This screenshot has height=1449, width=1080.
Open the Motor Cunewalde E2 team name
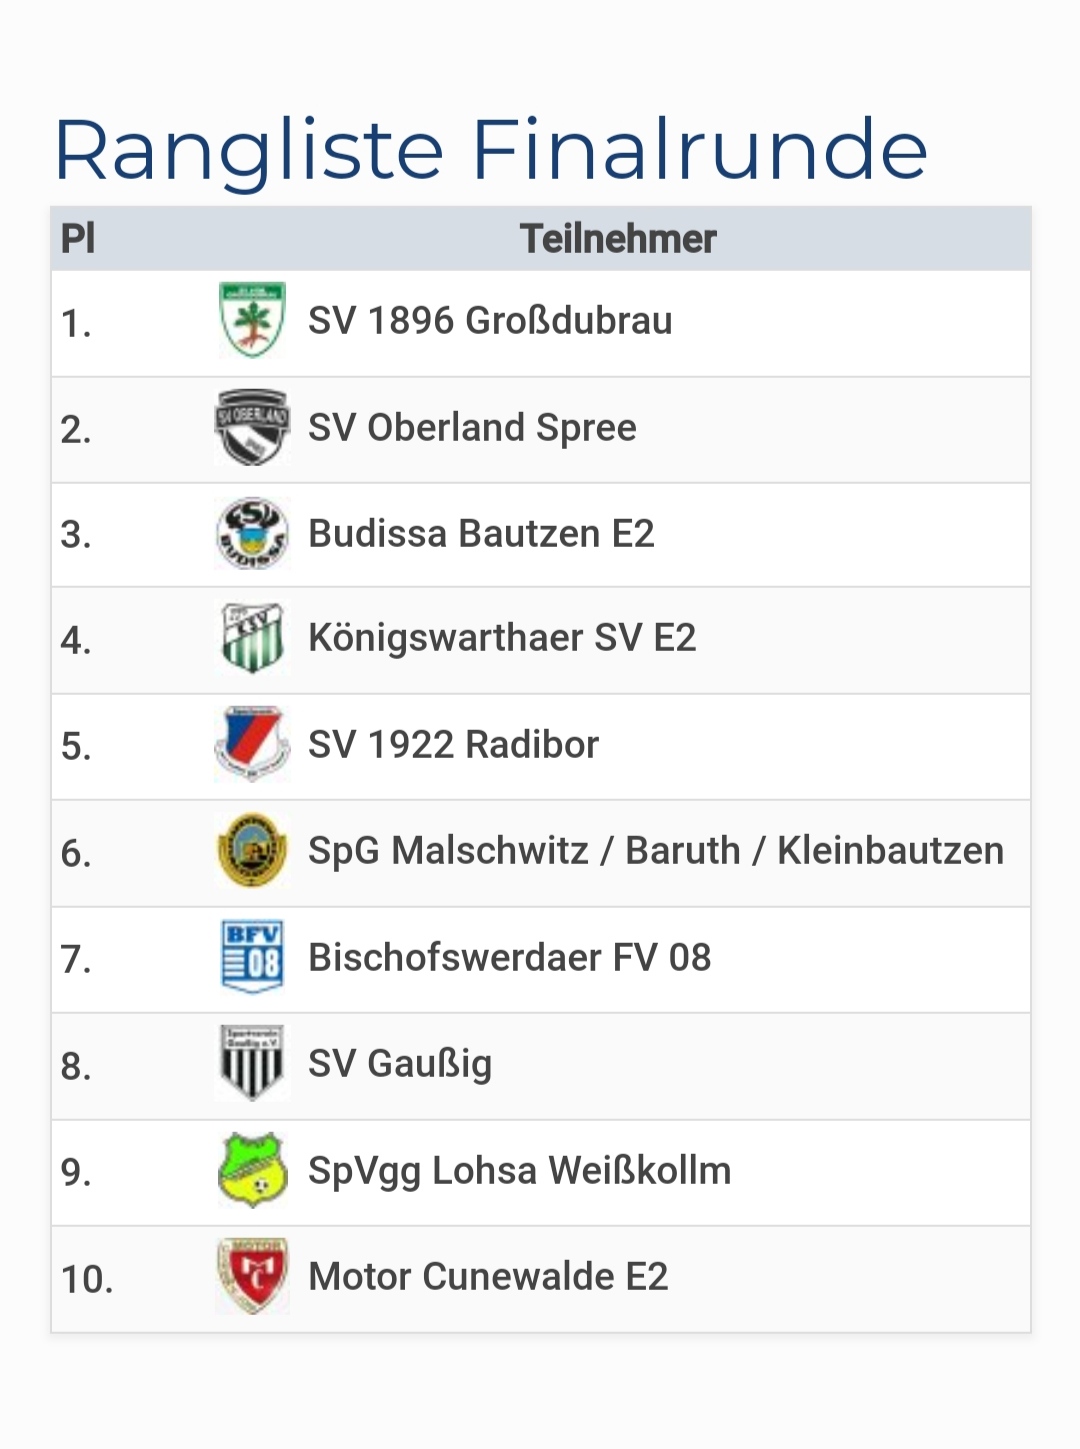coord(488,1277)
